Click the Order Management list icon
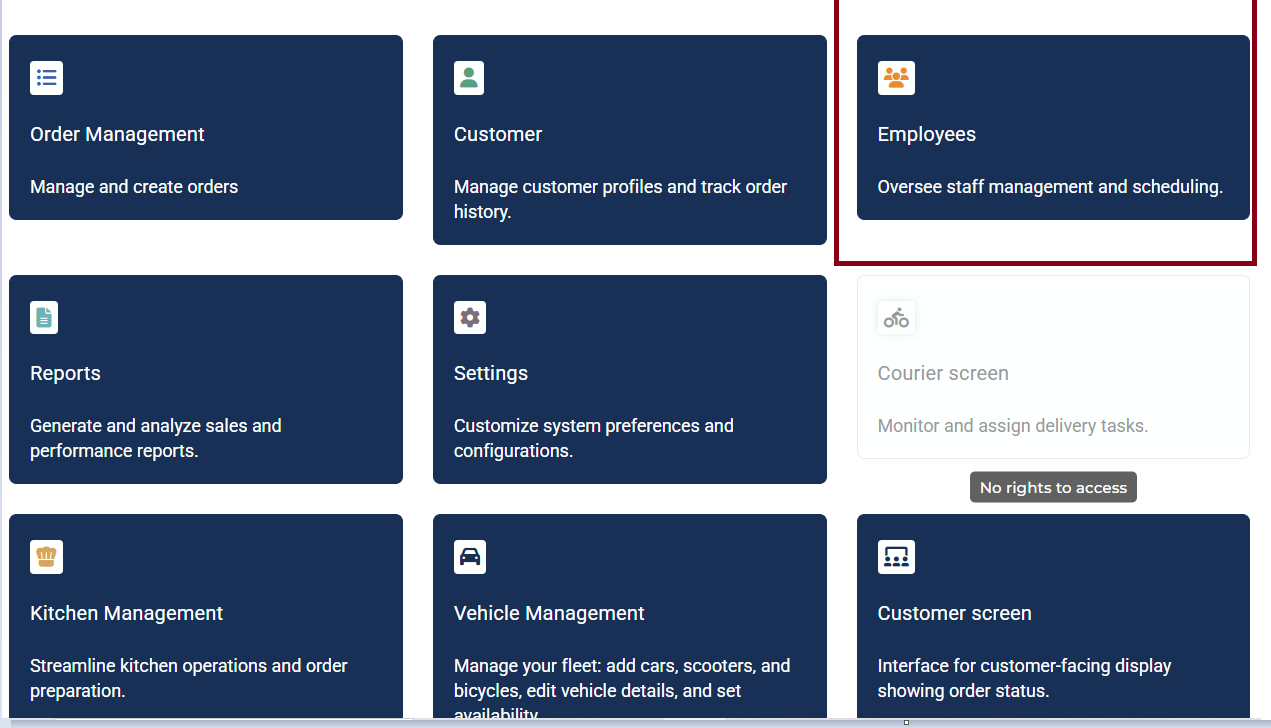 [x=46, y=78]
